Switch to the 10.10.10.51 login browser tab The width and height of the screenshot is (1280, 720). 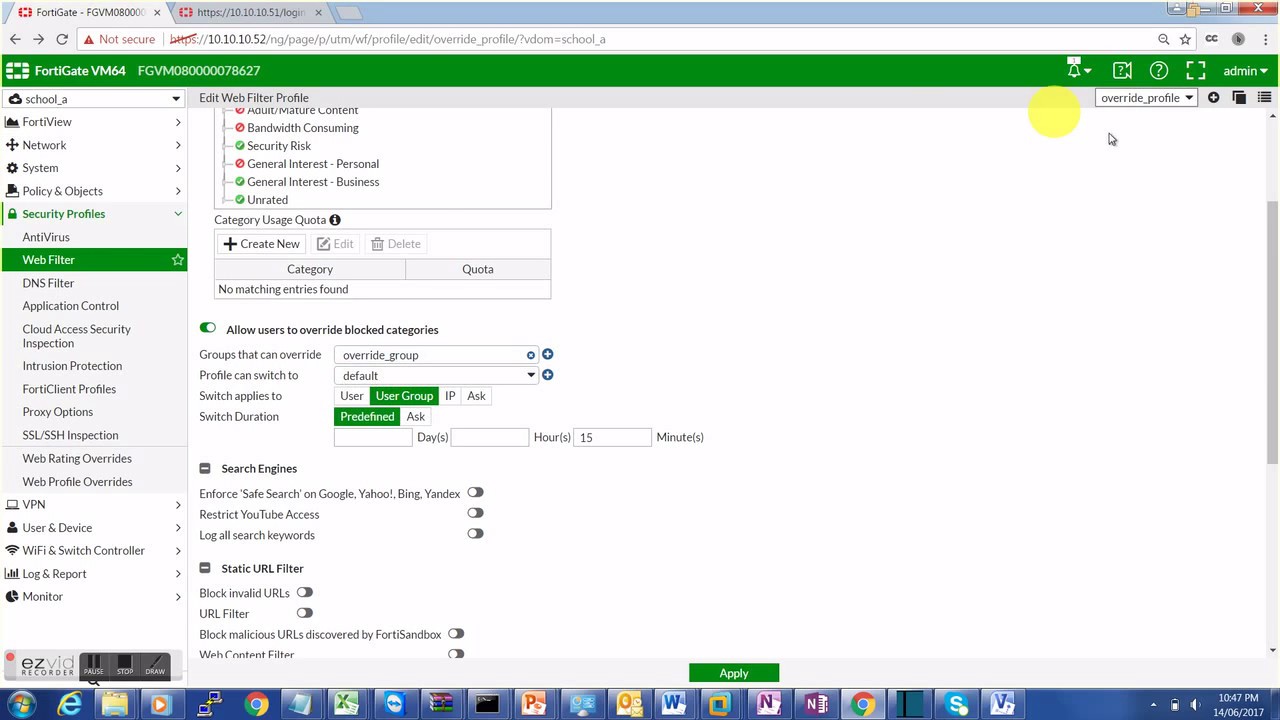pos(250,12)
